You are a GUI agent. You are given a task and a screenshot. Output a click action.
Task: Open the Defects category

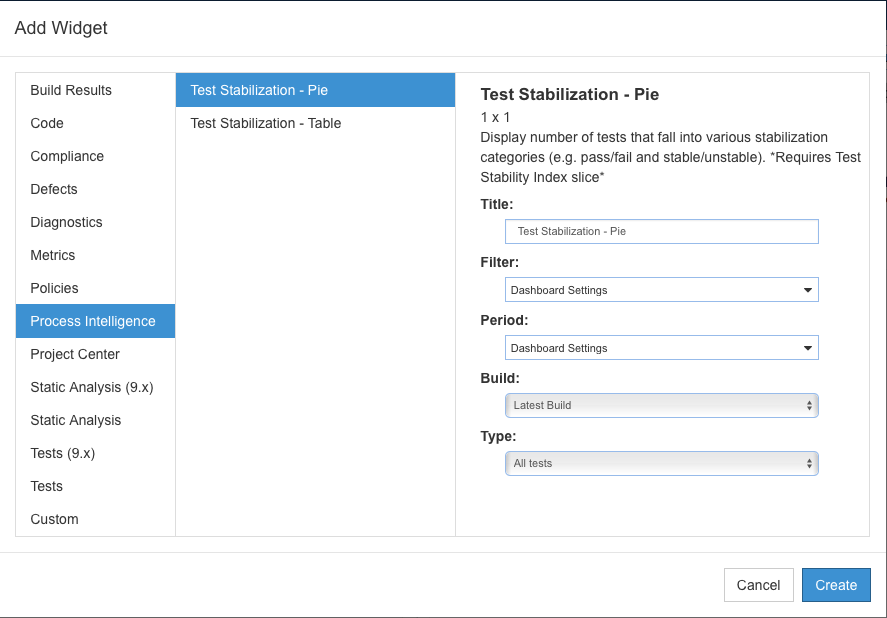pyautogui.click(x=96, y=189)
